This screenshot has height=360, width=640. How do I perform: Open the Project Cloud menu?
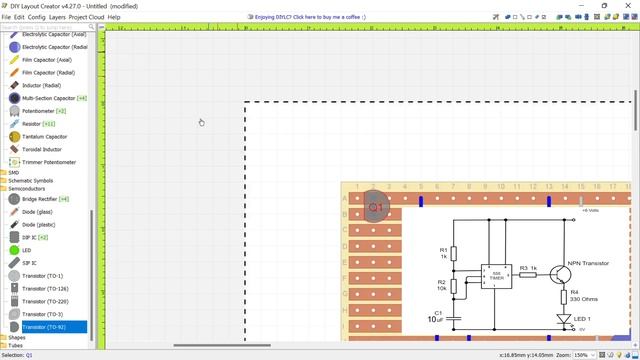click(86, 17)
